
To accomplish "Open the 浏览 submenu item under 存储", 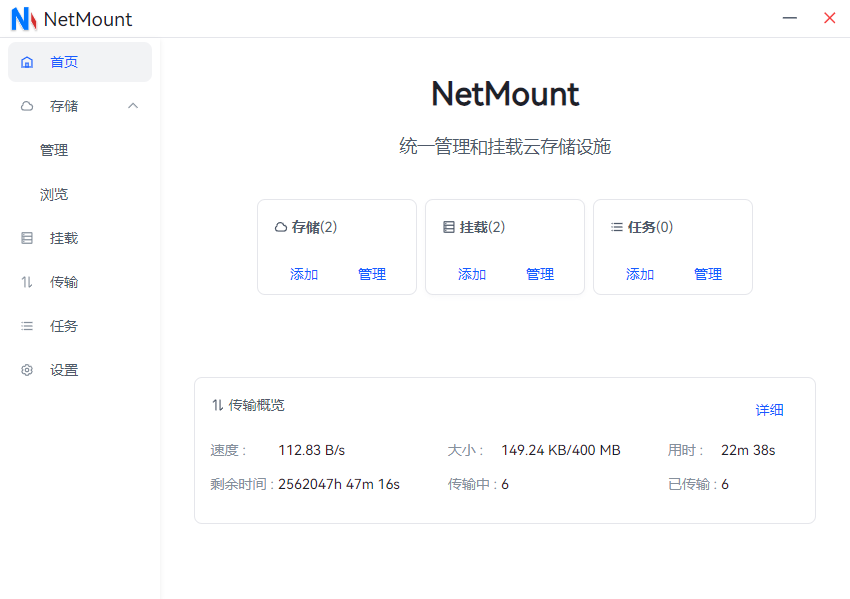I will [54, 194].
